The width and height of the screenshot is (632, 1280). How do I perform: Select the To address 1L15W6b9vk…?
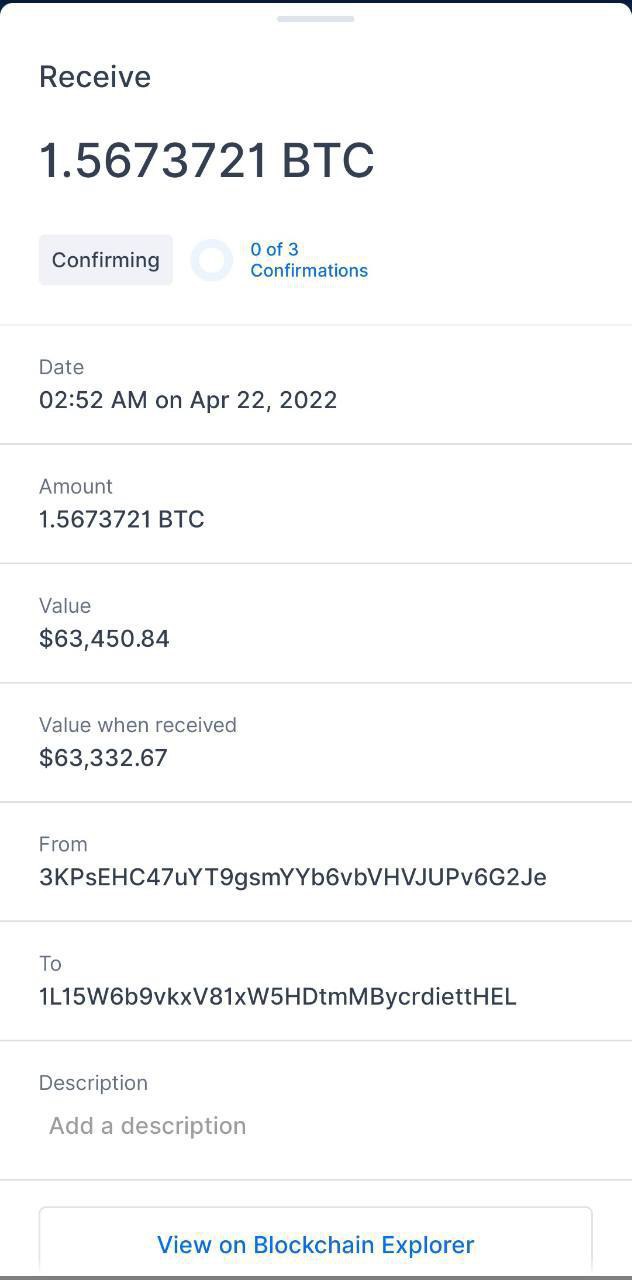click(x=277, y=996)
